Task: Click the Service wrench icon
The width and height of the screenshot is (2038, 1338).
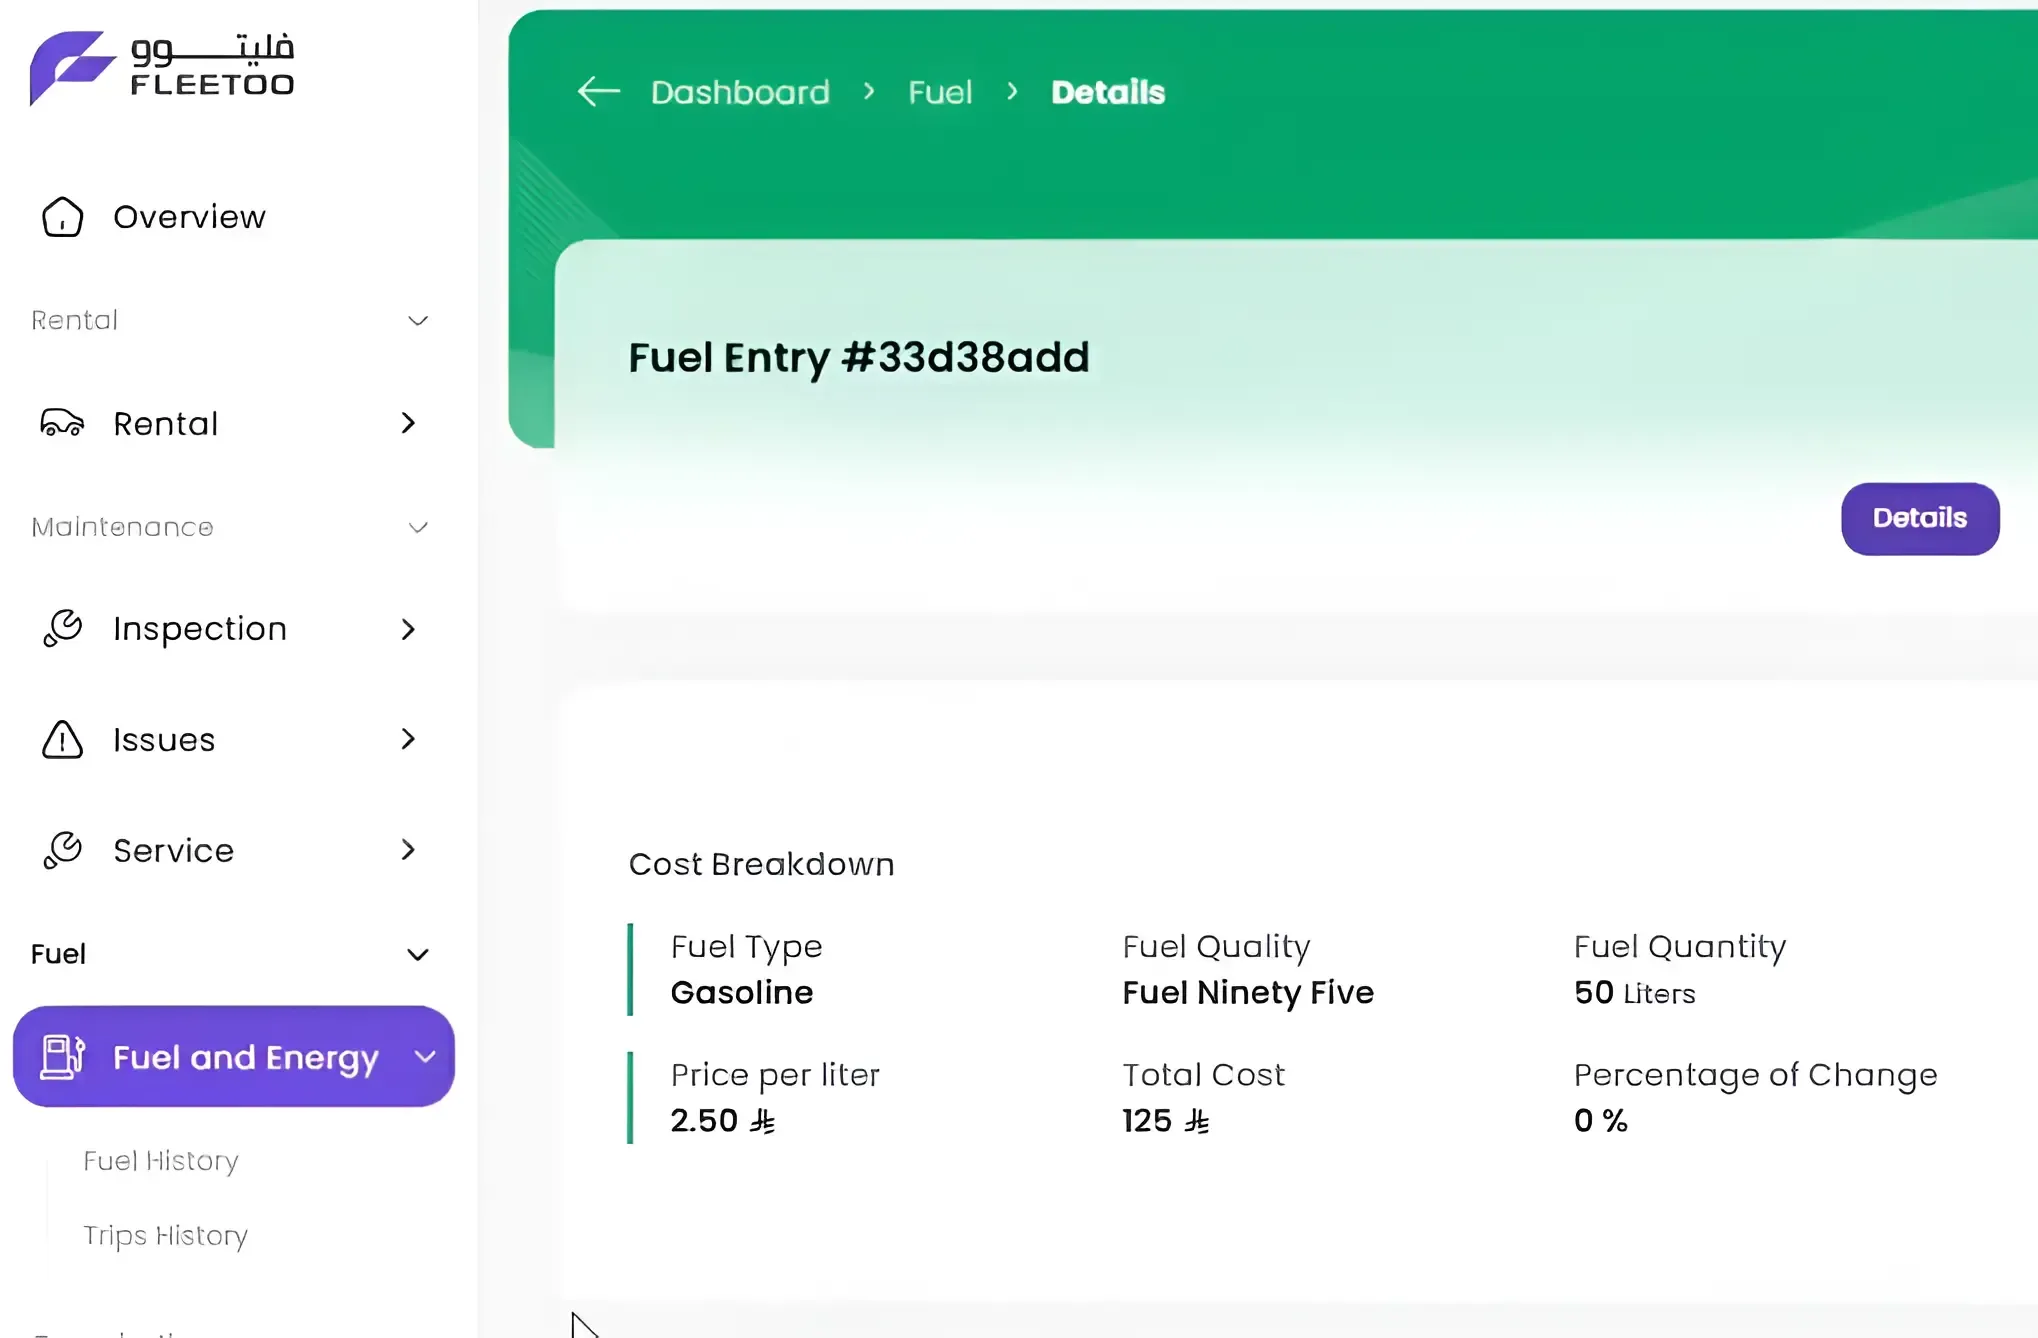Action: [x=62, y=850]
